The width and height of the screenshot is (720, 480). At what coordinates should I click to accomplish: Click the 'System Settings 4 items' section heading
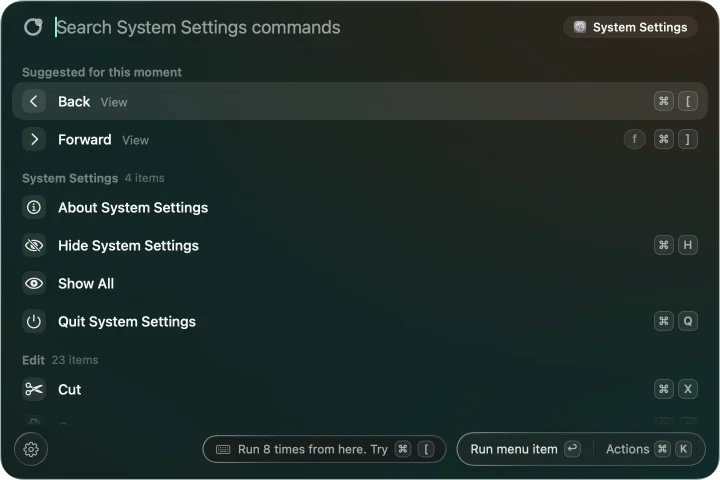click(x=93, y=178)
